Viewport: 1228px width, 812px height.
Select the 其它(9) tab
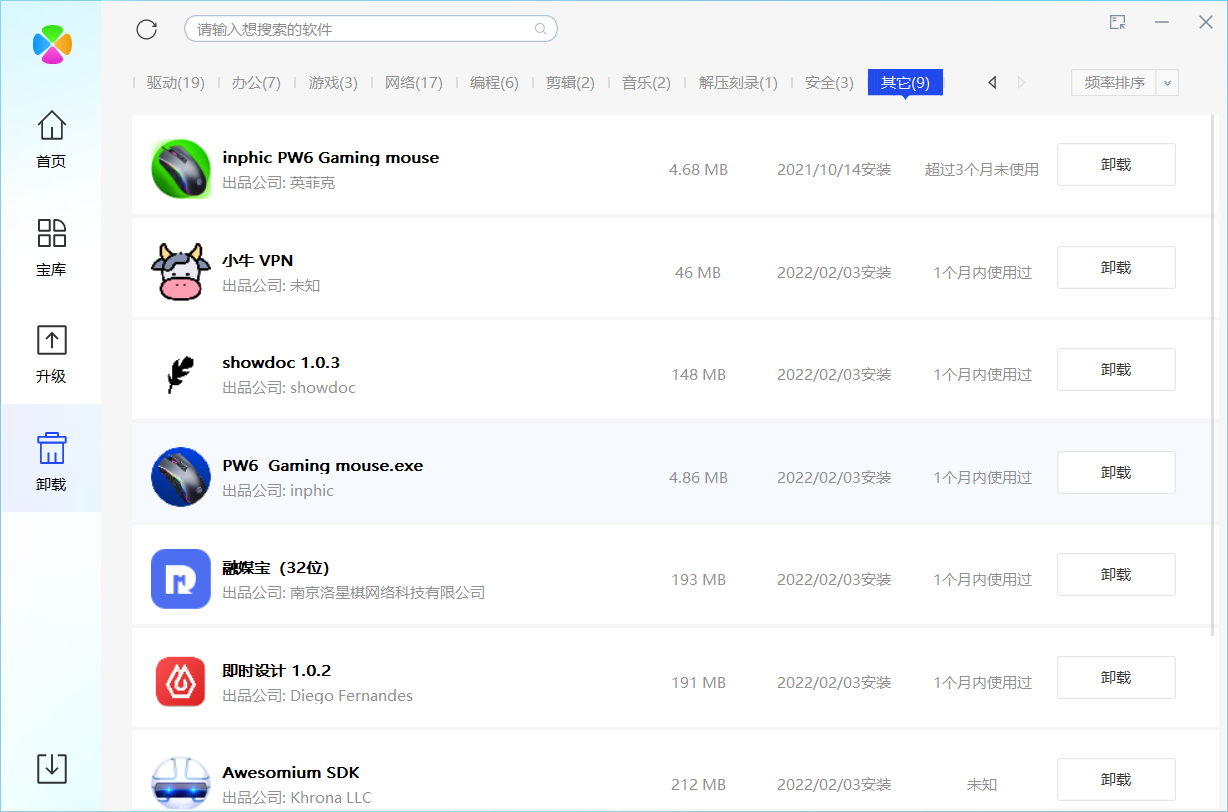pyautogui.click(x=905, y=83)
